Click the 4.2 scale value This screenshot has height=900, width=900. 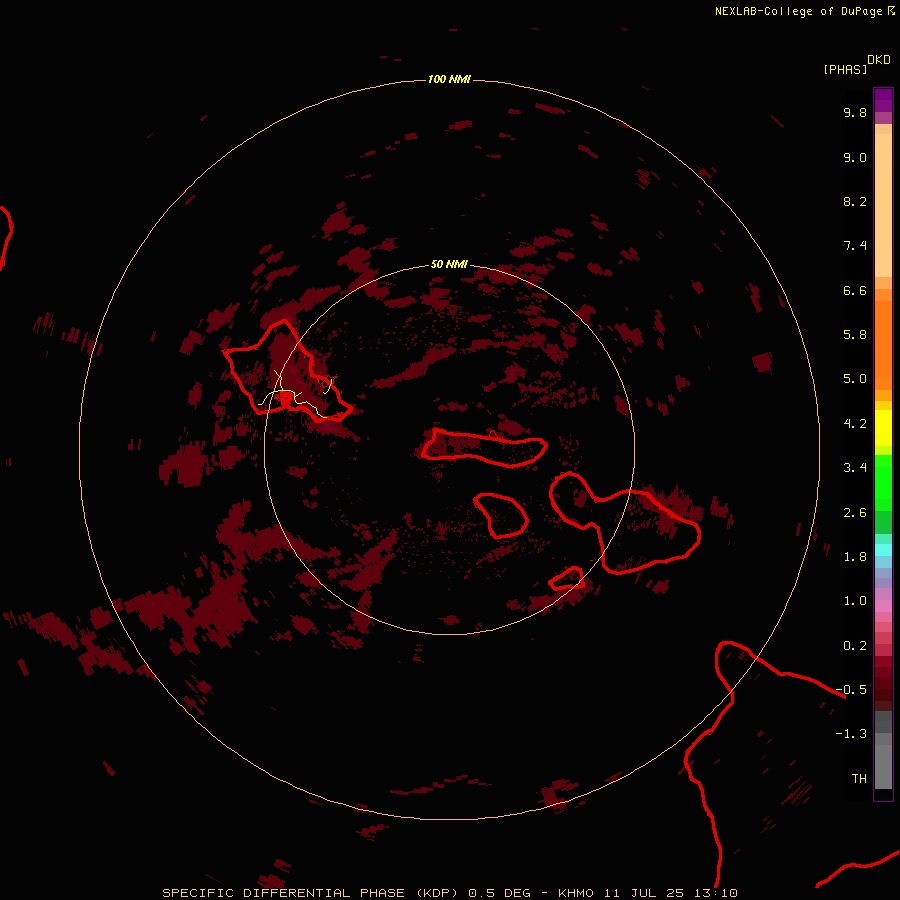855,424
